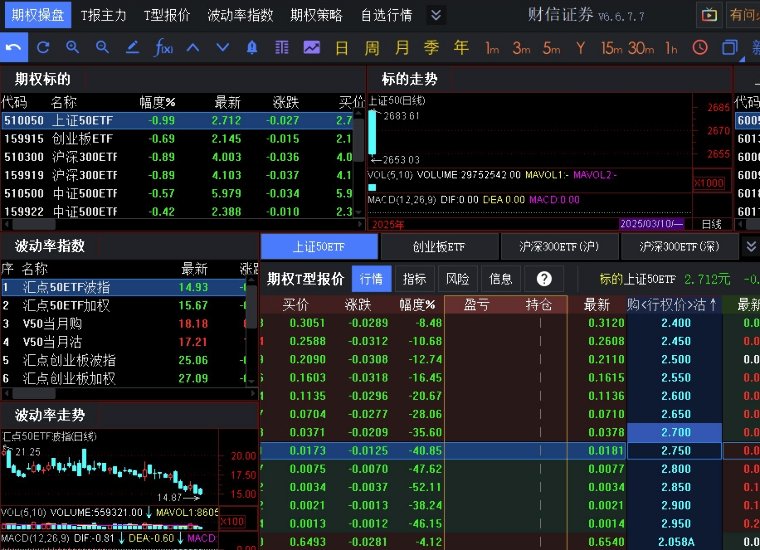This screenshot has width=760, height=550.
Task: Click the 最新 header in 波动率指数 panel
Action: pos(194,269)
